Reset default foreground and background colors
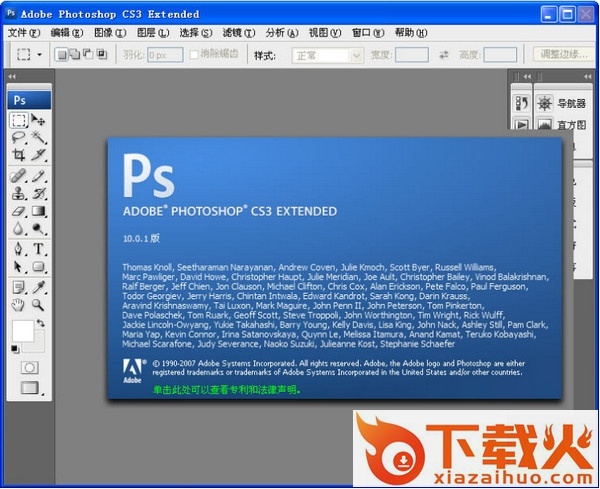Viewport: 600px width, 489px height. coord(15,349)
